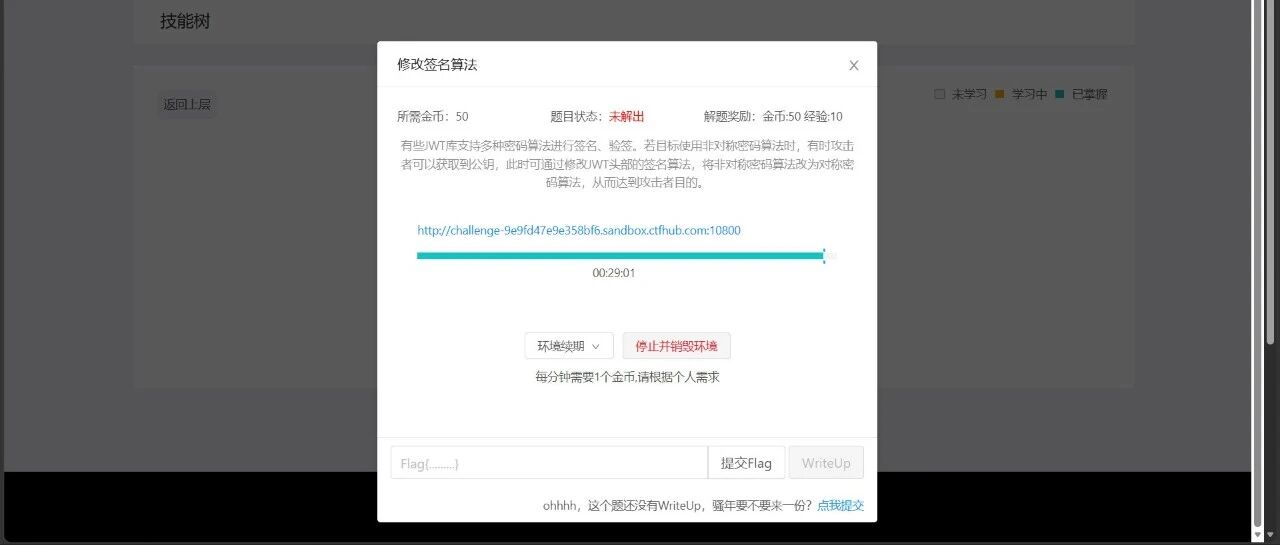Open the 环境续期 dropdown
1280x545 pixels.
[569, 346]
